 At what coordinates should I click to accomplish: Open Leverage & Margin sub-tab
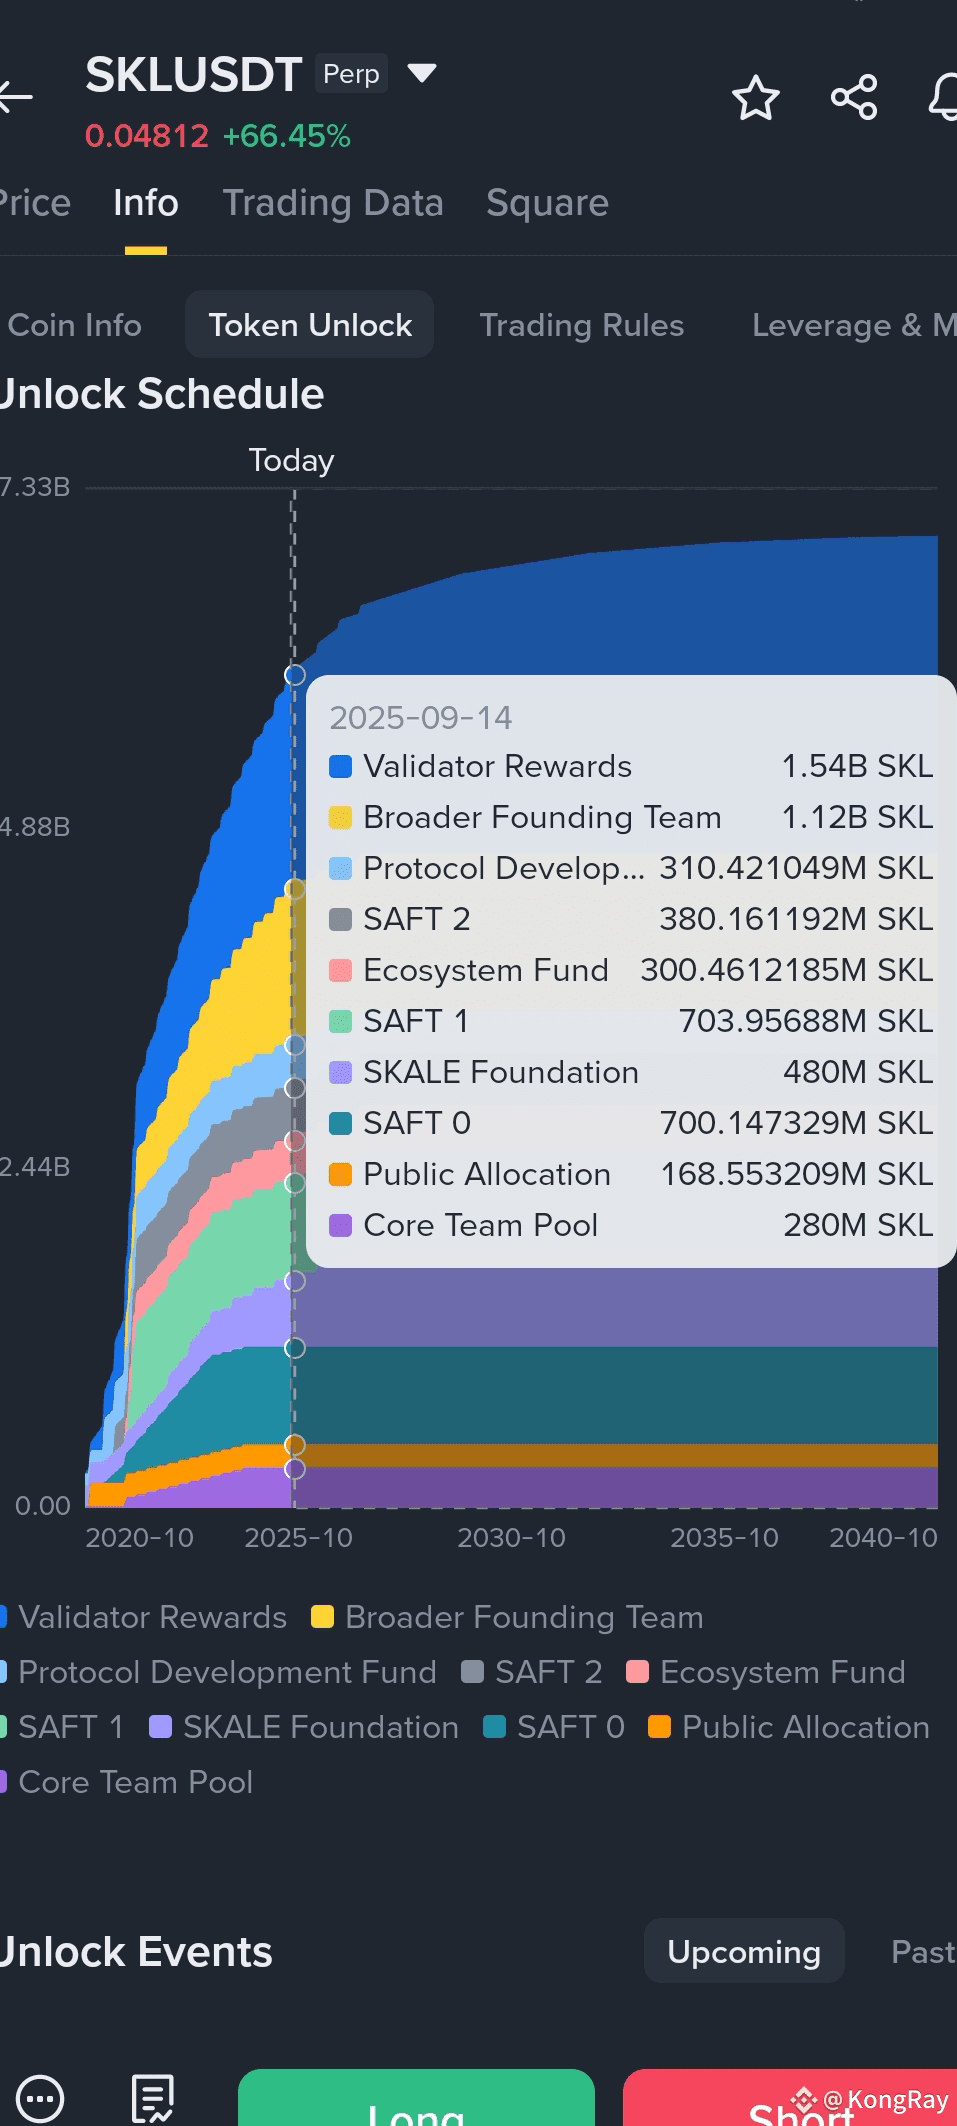point(853,325)
